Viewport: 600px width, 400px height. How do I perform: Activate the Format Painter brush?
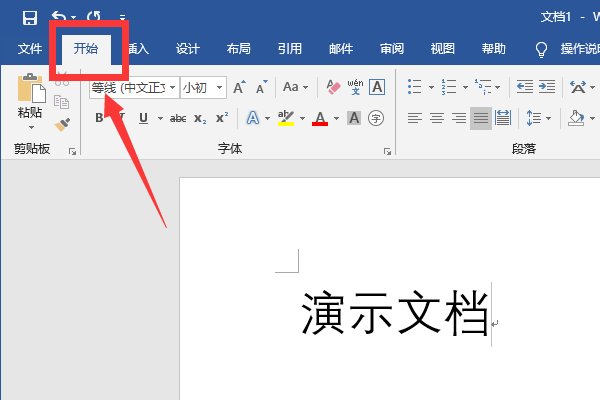(x=62, y=124)
